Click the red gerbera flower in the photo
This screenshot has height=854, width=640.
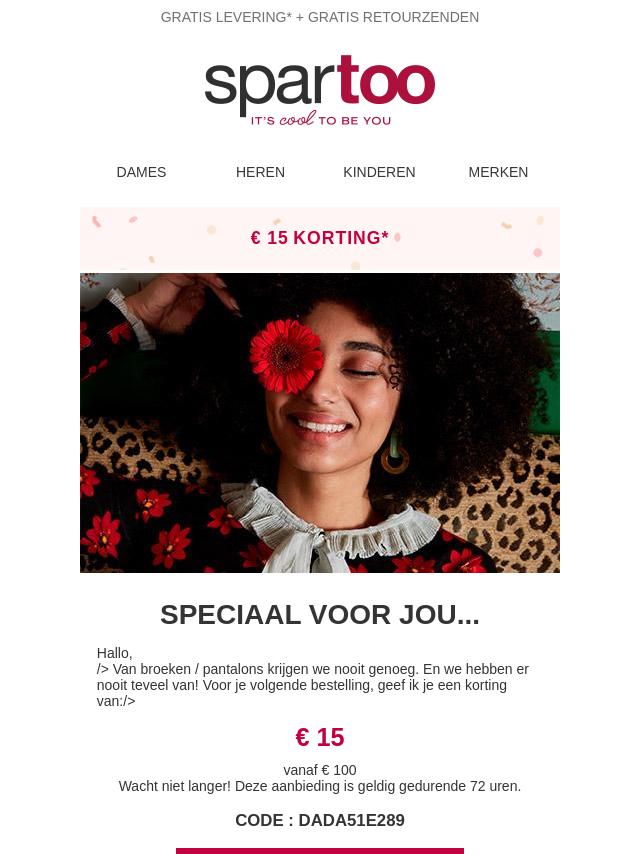(x=287, y=356)
